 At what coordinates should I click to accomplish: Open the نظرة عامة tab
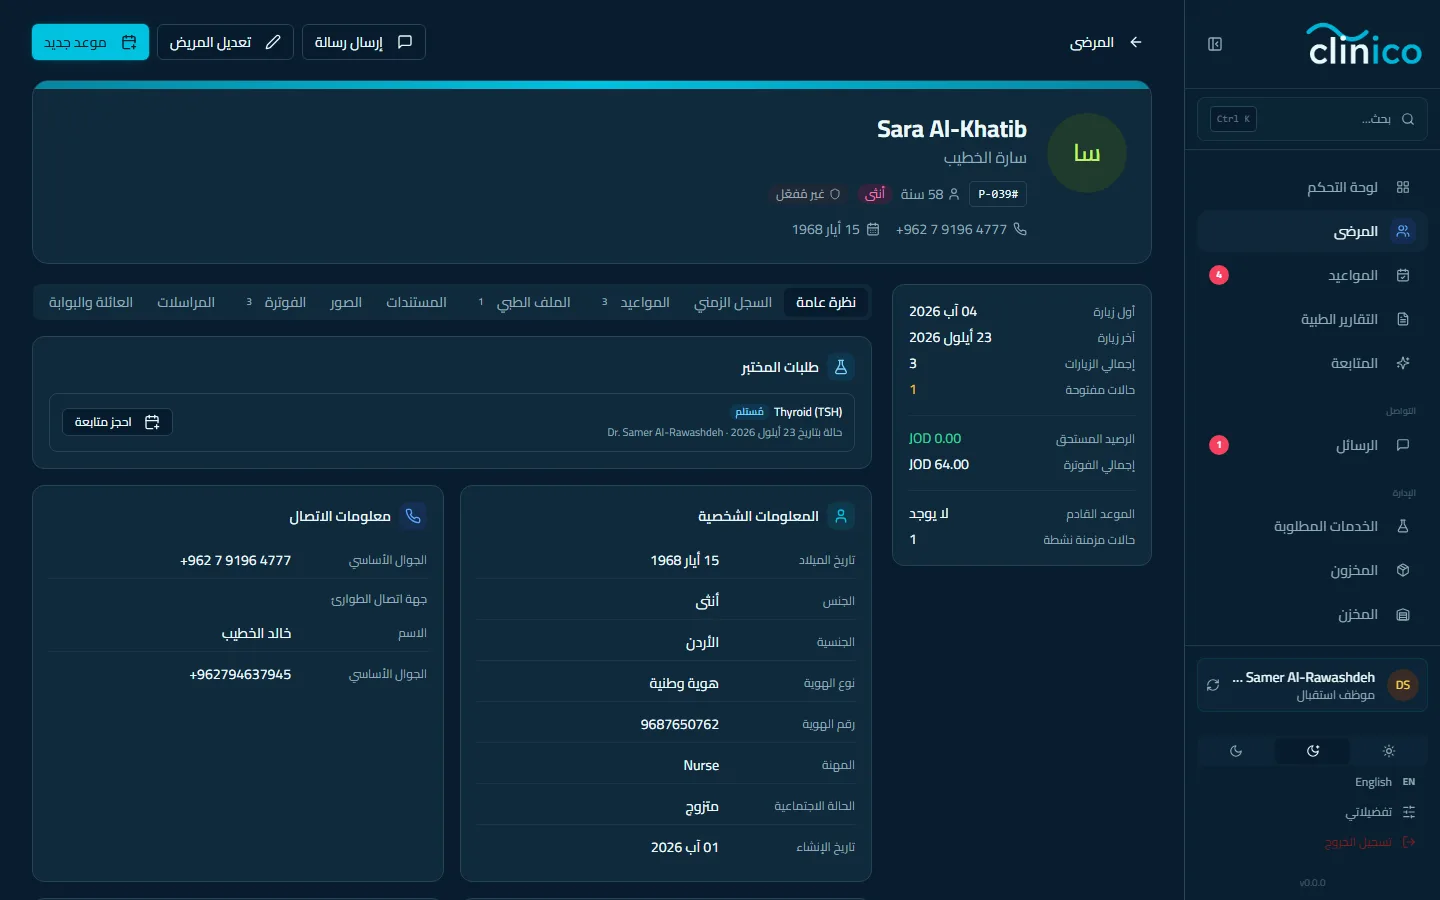[826, 302]
